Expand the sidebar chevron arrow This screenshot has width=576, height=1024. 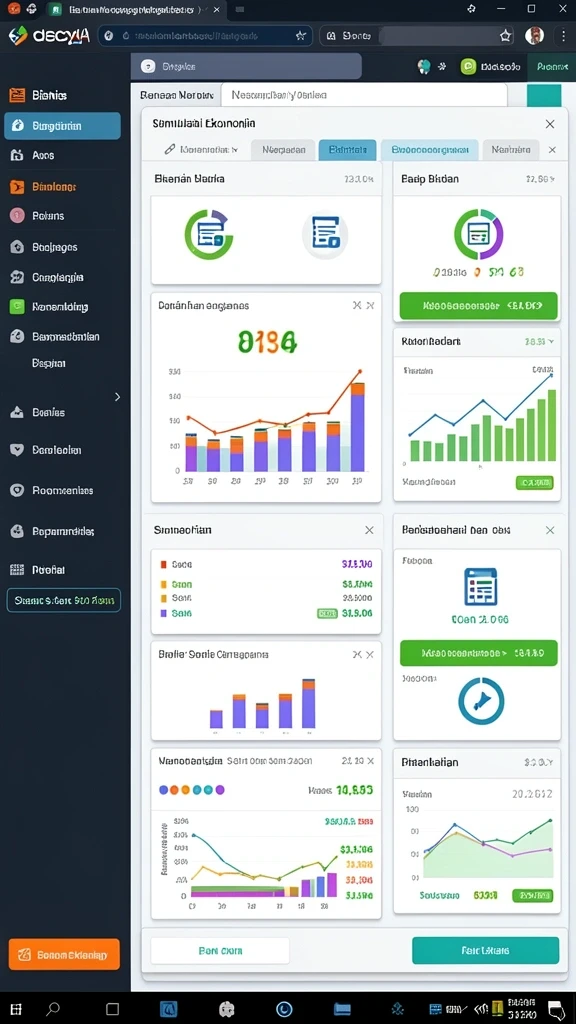118,396
